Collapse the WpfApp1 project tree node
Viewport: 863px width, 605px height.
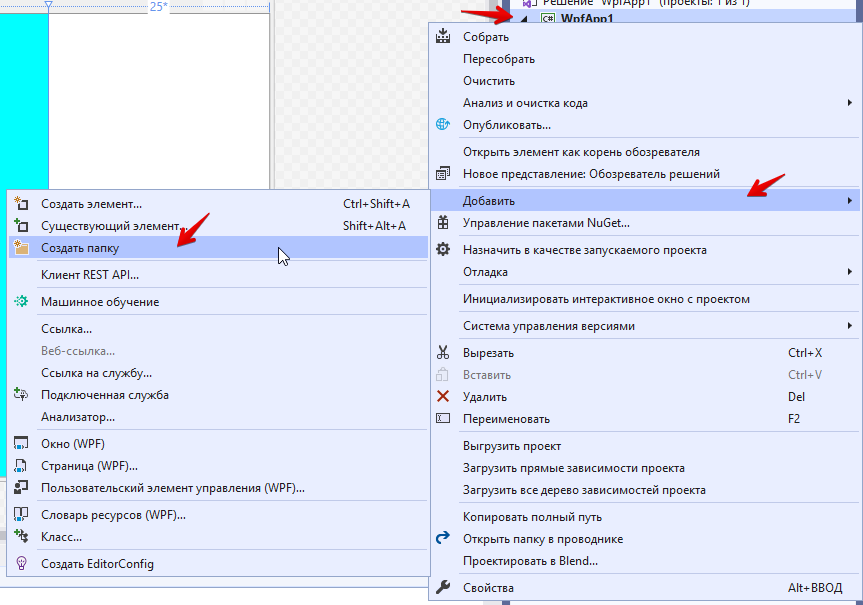coord(522,18)
